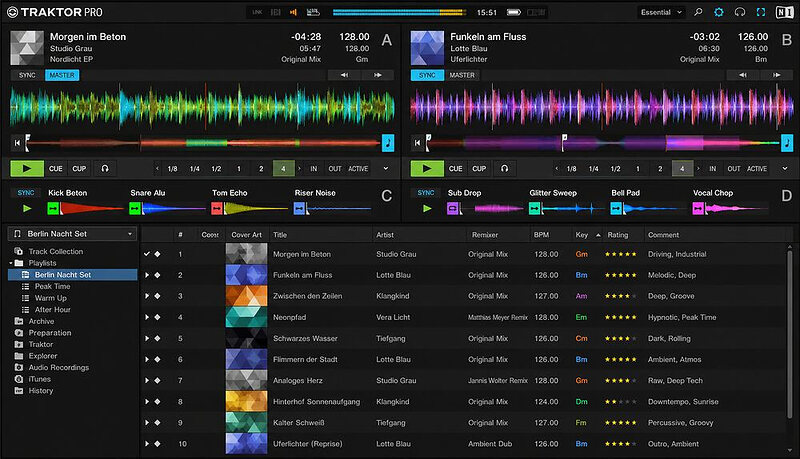Image resolution: width=800 pixels, height=459 pixels.
Task: Expand Deck A advanced panel chevron
Action: 386,168
